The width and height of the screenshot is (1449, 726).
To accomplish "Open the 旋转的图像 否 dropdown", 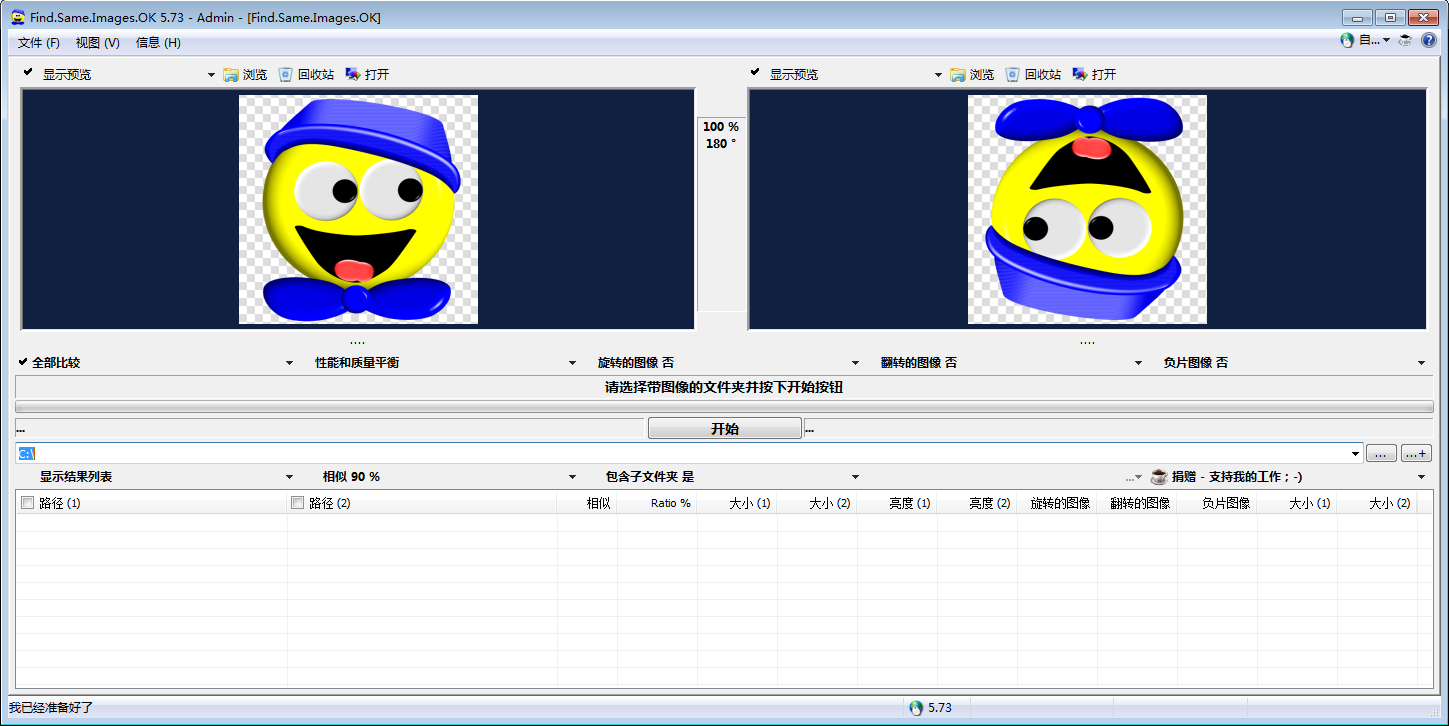I will [x=855, y=363].
